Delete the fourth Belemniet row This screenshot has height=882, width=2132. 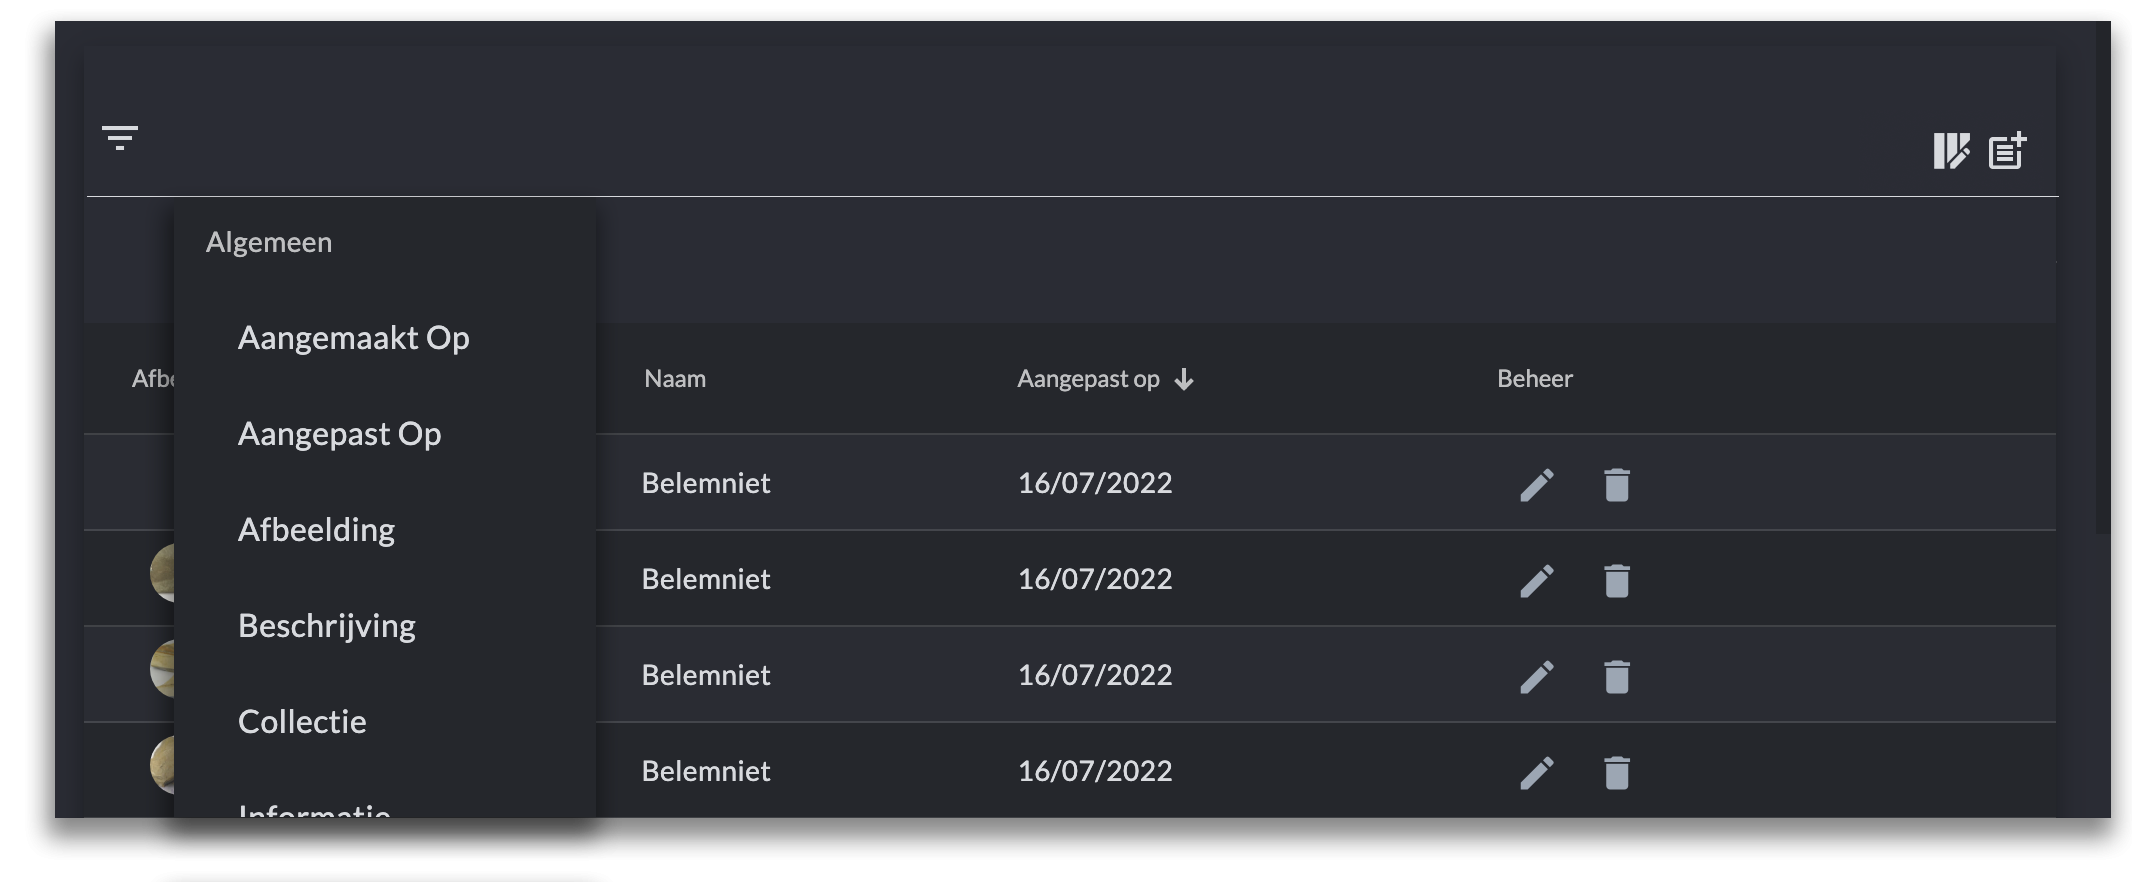[1617, 773]
